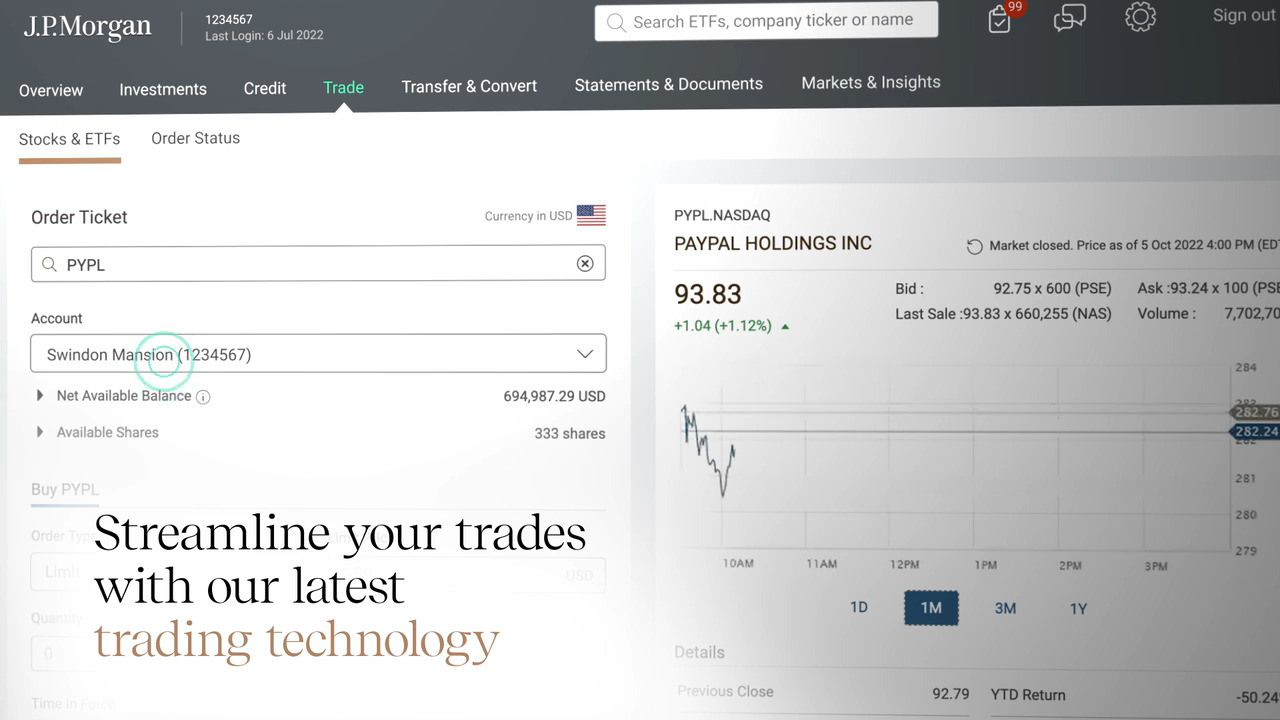Expand the Net Available Balance section
Viewport: 1280px width, 720px height.
pyautogui.click(x=39, y=395)
